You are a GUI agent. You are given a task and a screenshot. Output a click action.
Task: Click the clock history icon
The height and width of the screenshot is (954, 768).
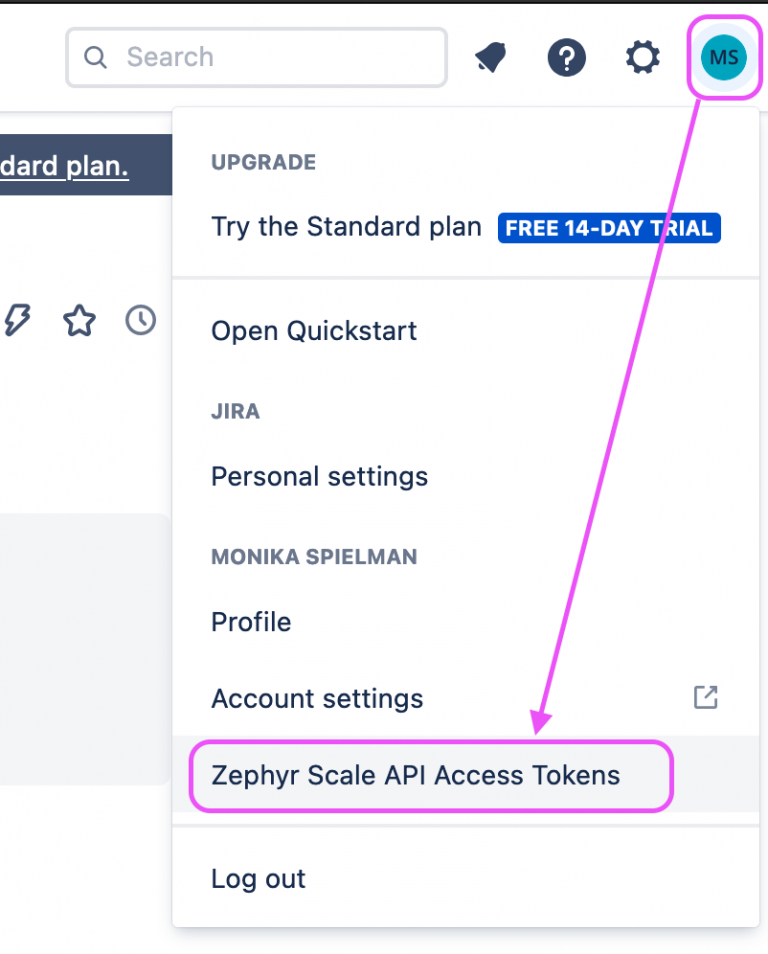pos(140,320)
